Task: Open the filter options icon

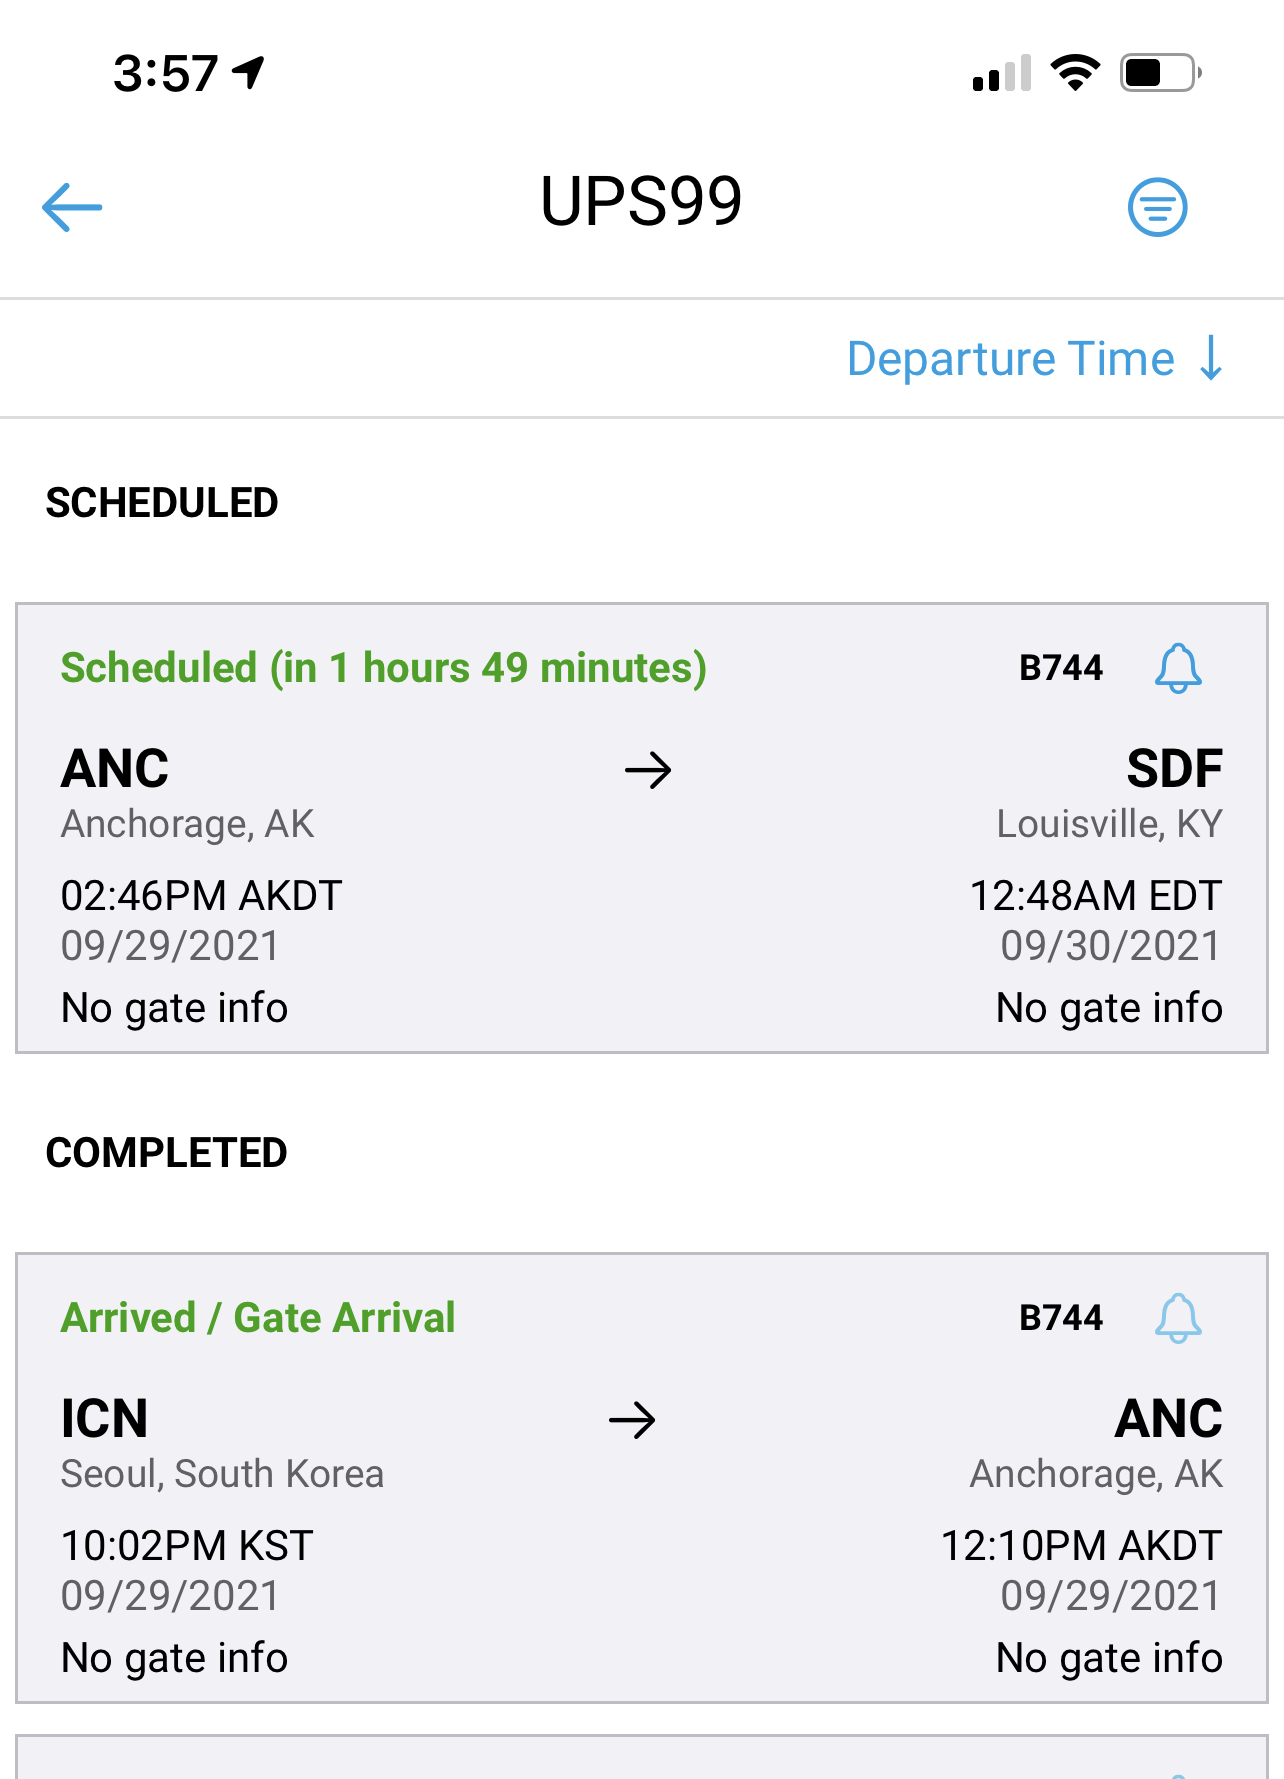Action: point(1157,207)
